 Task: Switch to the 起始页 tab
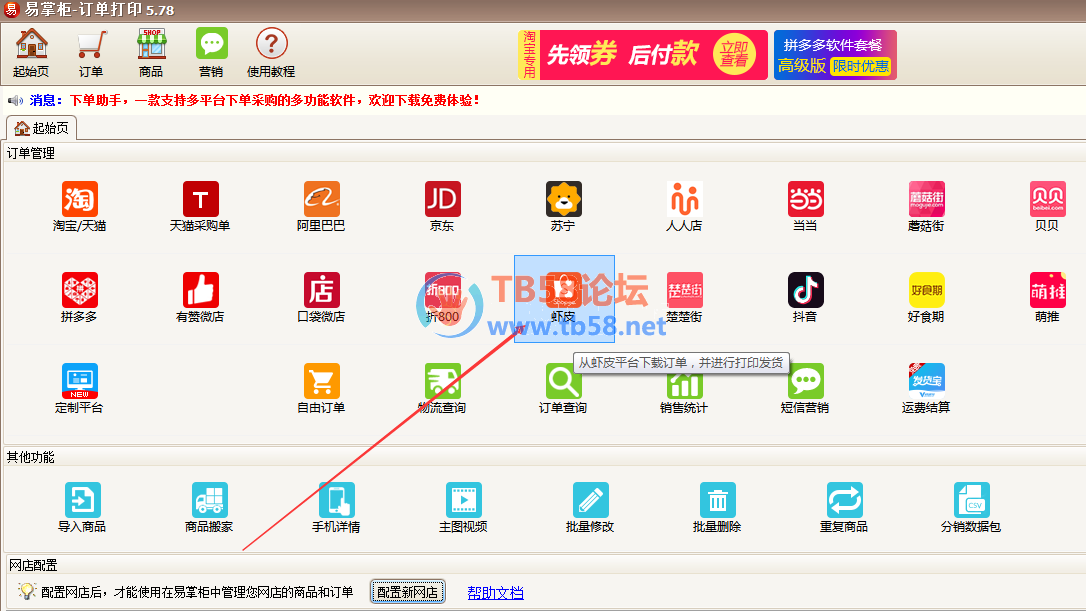(42, 128)
